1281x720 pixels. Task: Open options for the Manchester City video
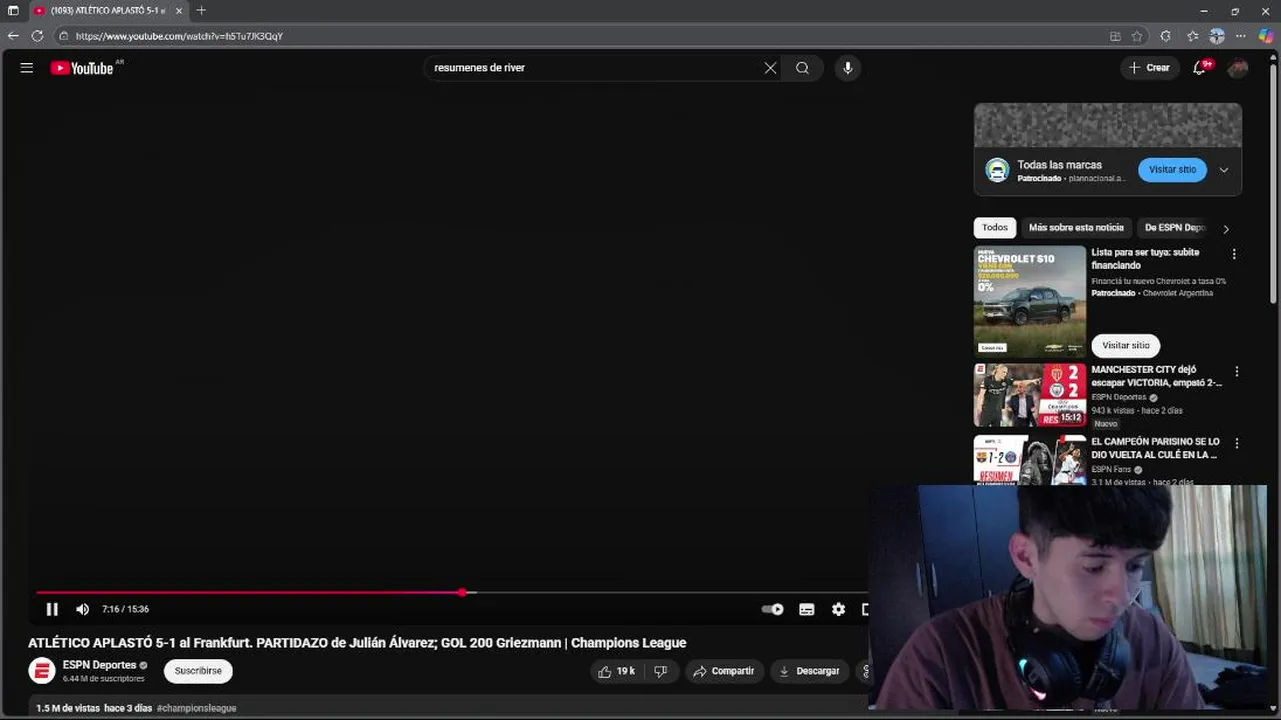click(1237, 371)
